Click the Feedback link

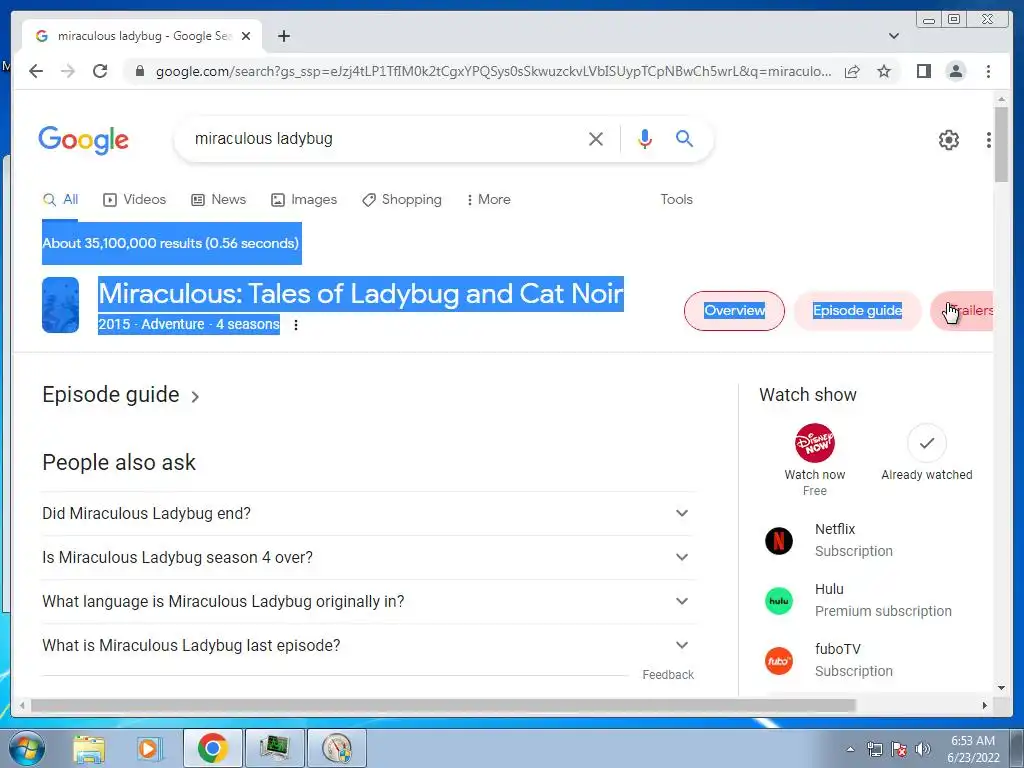pyautogui.click(x=667, y=675)
